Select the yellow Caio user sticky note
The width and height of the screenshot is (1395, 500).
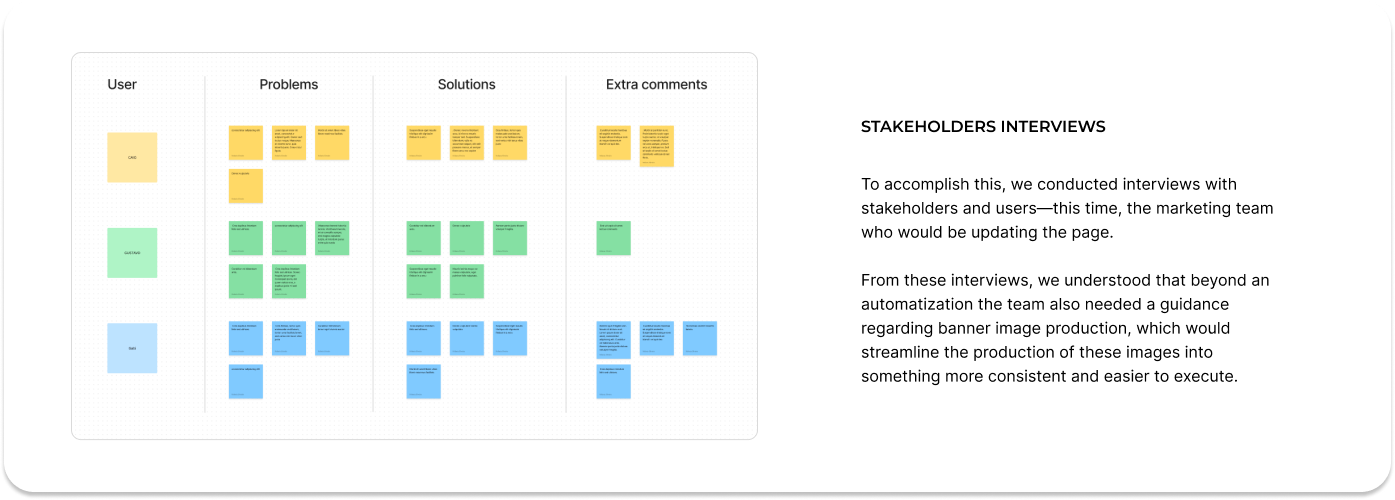tap(132, 157)
